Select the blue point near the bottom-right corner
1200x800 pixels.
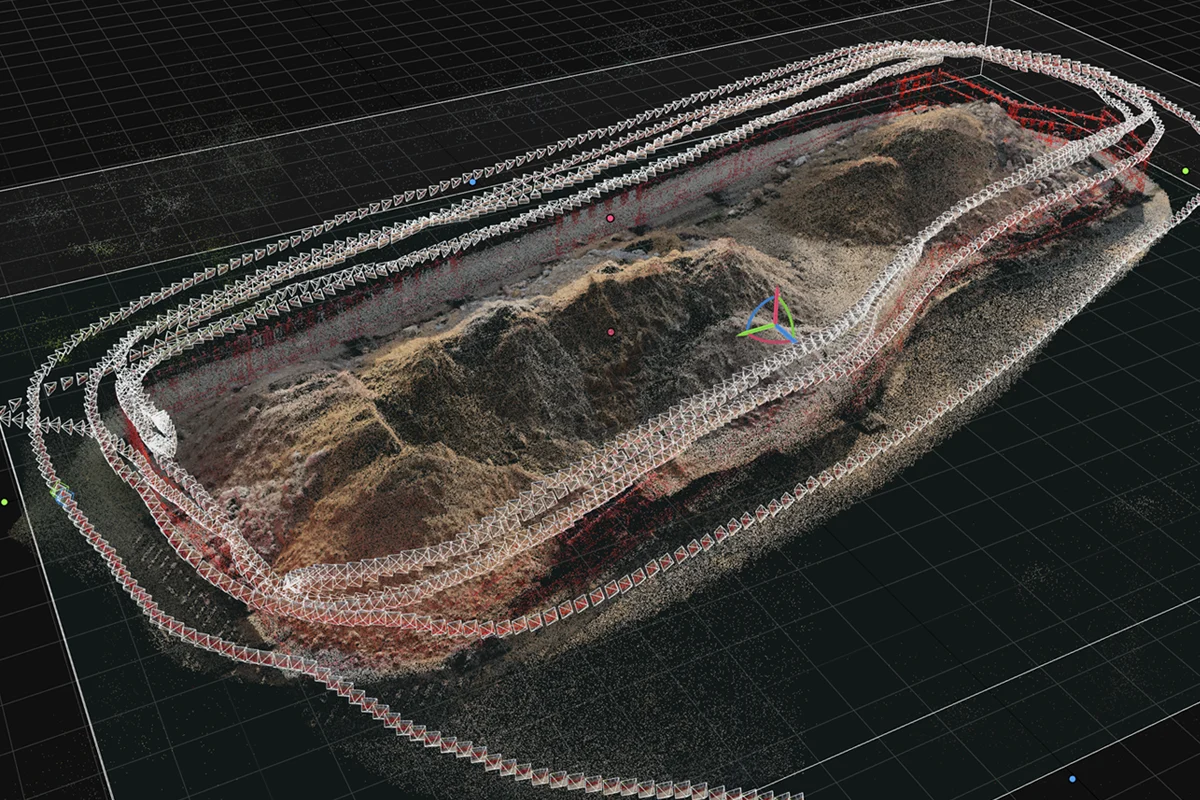click(x=1072, y=778)
